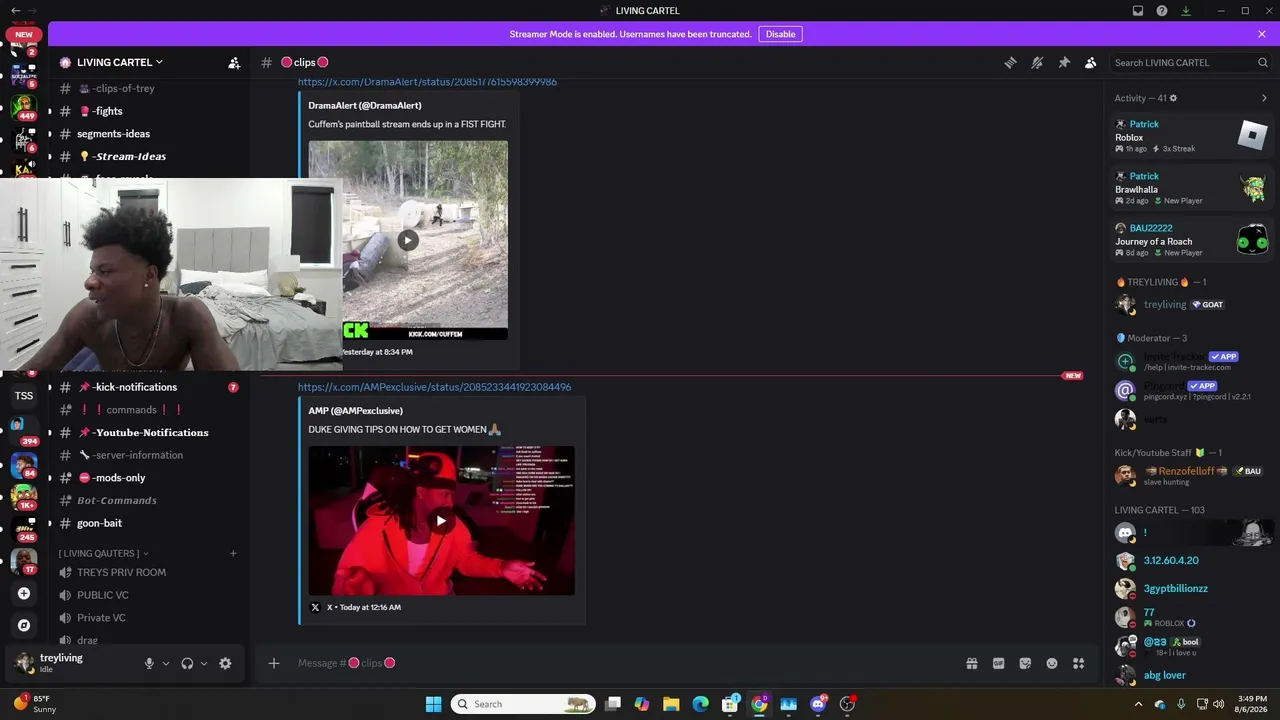
Task: Mute the microphone in user panel
Action: pyautogui.click(x=149, y=663)
